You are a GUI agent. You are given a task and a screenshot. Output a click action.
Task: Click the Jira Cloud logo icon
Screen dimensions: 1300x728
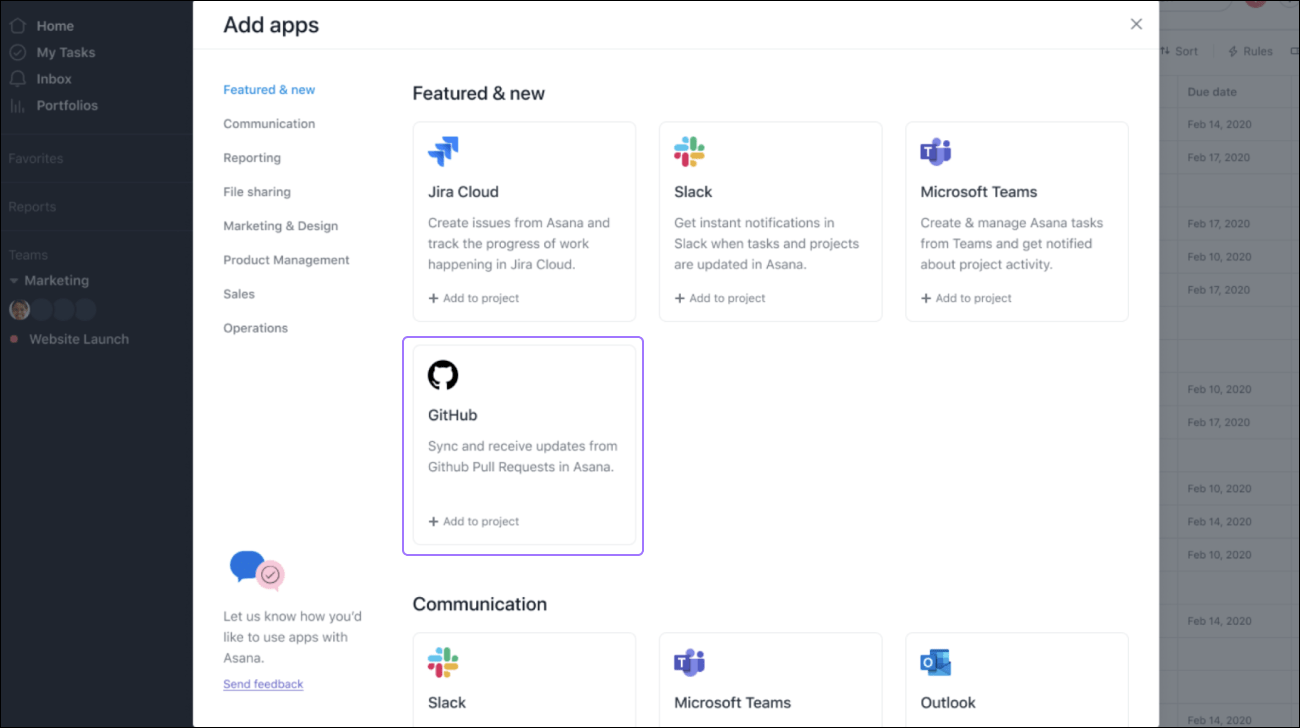(x=443, y=152)
